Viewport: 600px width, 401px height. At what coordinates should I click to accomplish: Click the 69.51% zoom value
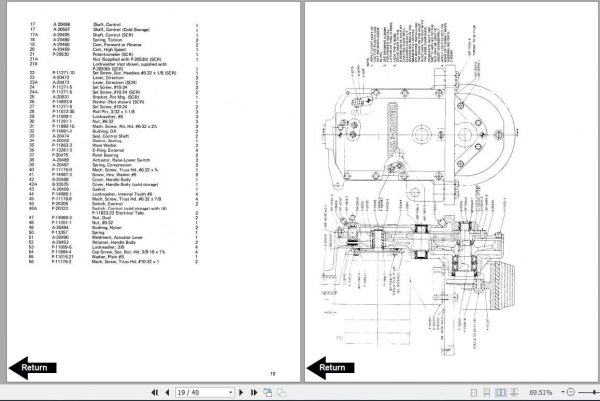point(541,393)
